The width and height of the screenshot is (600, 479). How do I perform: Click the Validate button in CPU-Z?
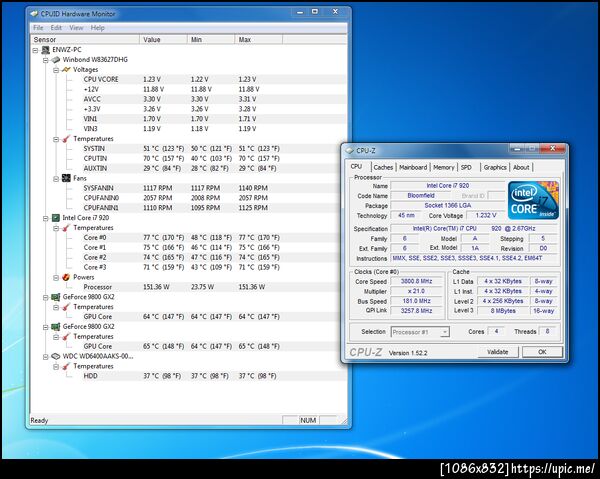498,352
